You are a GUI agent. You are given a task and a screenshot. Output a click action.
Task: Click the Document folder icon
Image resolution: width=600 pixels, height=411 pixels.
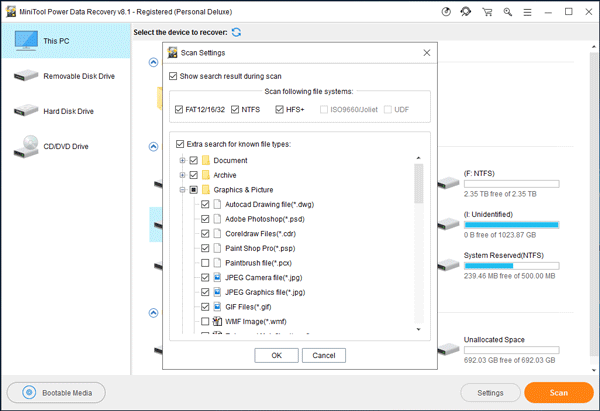[x=206, y=160]
